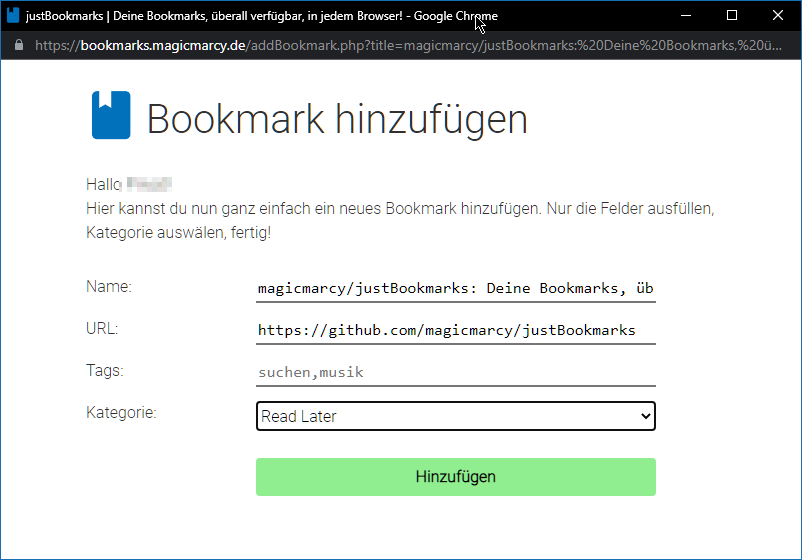This screenshot has width=802, height=560.
Task: Open the Kategorie dropdown set to Read Later
Action: tap(456, 416)
